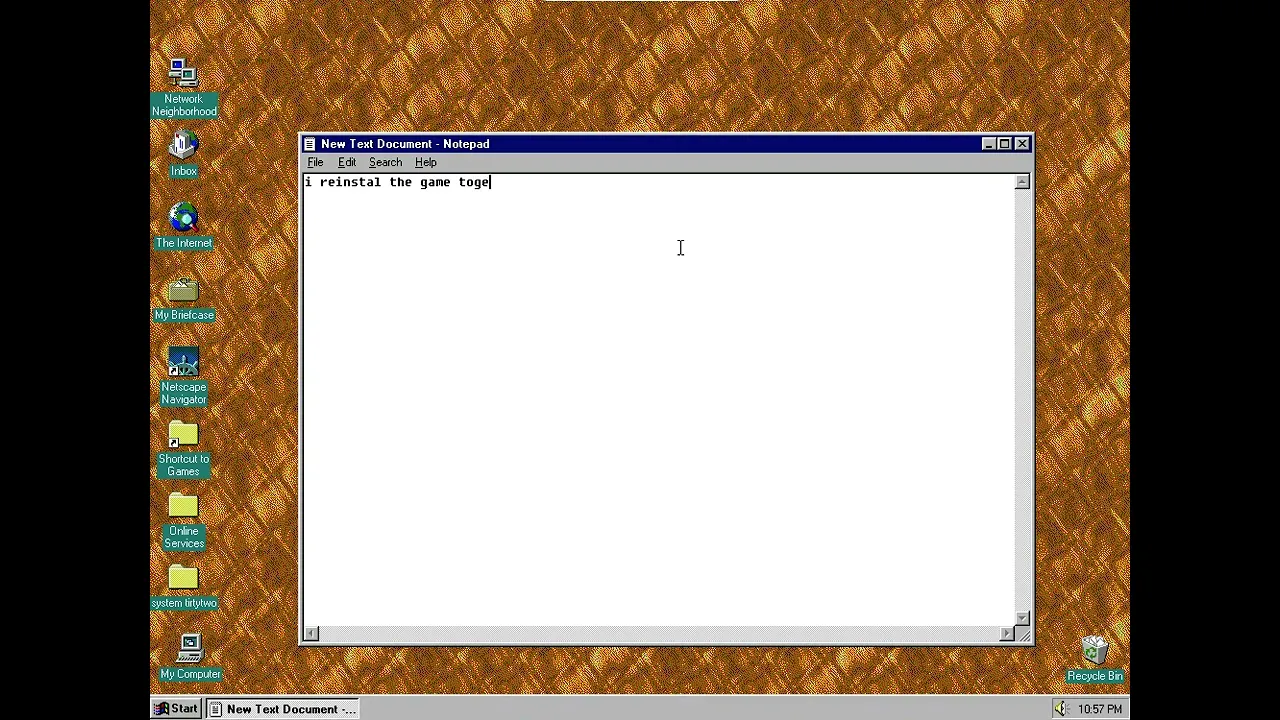Click The Internet desktop icon
This screenshot has width=1280, height=720.
point(183,219)
